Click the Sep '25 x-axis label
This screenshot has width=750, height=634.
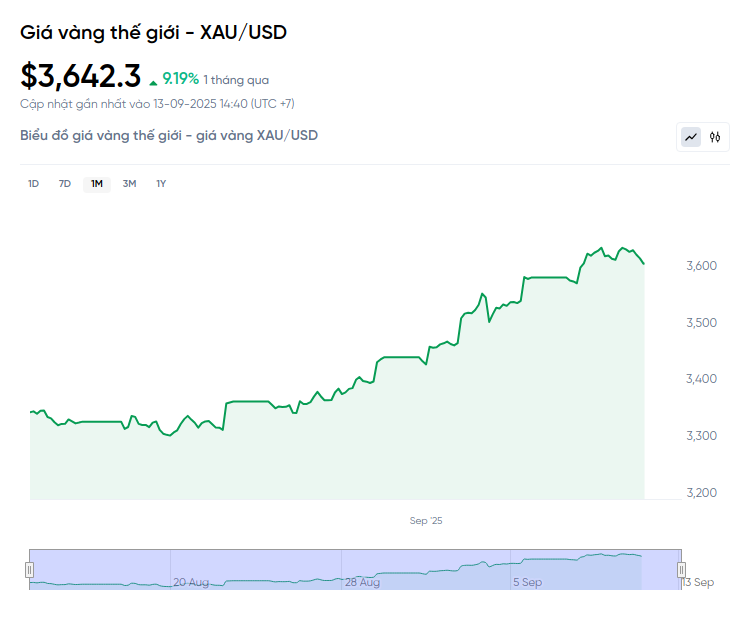click(425, 521)
